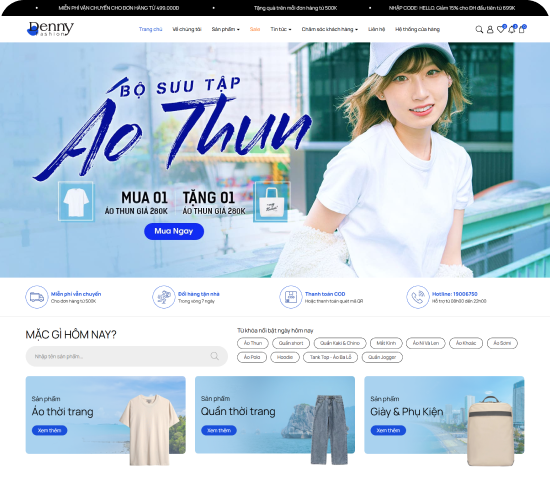
Task: Click the Giày & Phụ Kiện category title
Action: [x=407, y=411]
